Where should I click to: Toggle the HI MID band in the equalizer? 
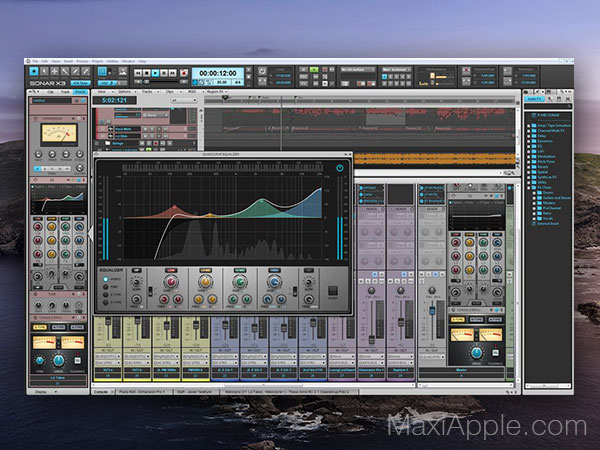click(x=240, y=271)
